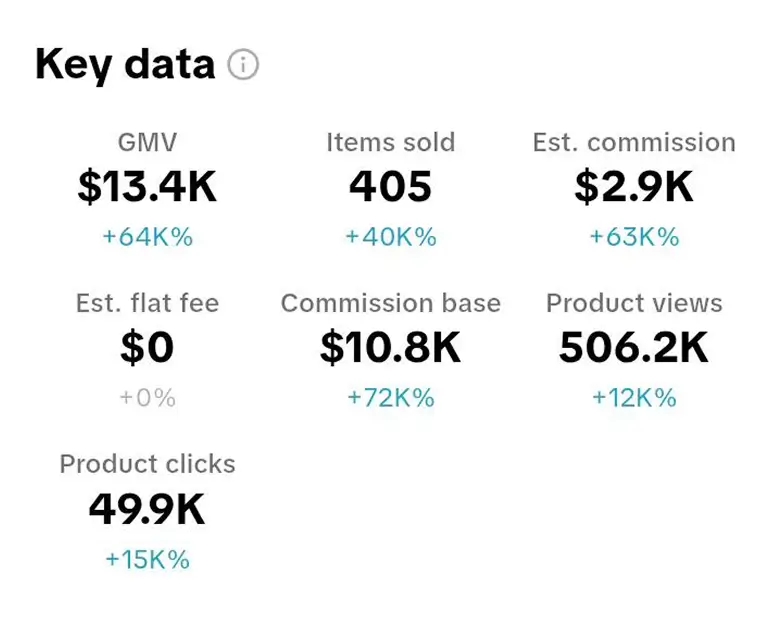This screenshot has width=782, height=622.
Task: Select the GMV metric label
Action: 147,143
